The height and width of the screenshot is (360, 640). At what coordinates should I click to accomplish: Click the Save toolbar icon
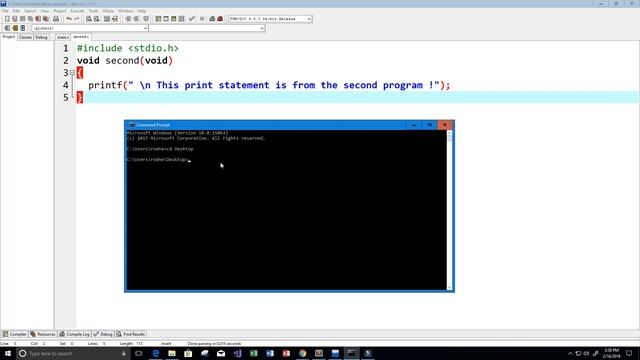22,19
